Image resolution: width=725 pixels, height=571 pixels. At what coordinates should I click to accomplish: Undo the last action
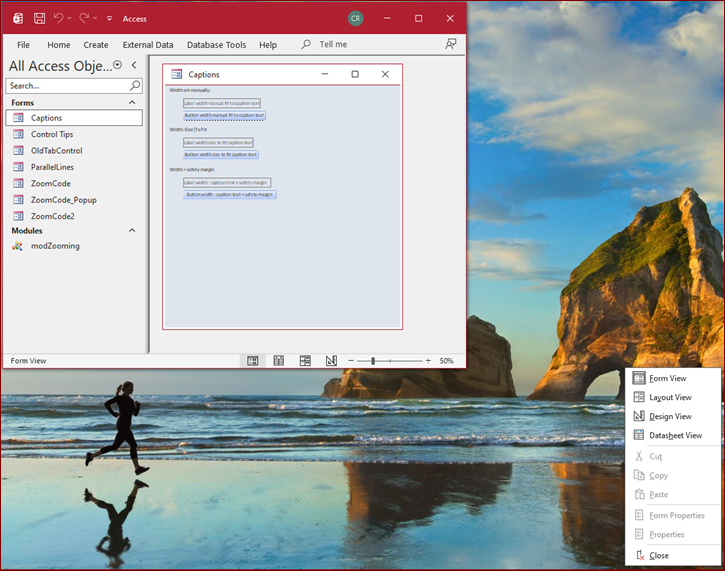(58, 18)
